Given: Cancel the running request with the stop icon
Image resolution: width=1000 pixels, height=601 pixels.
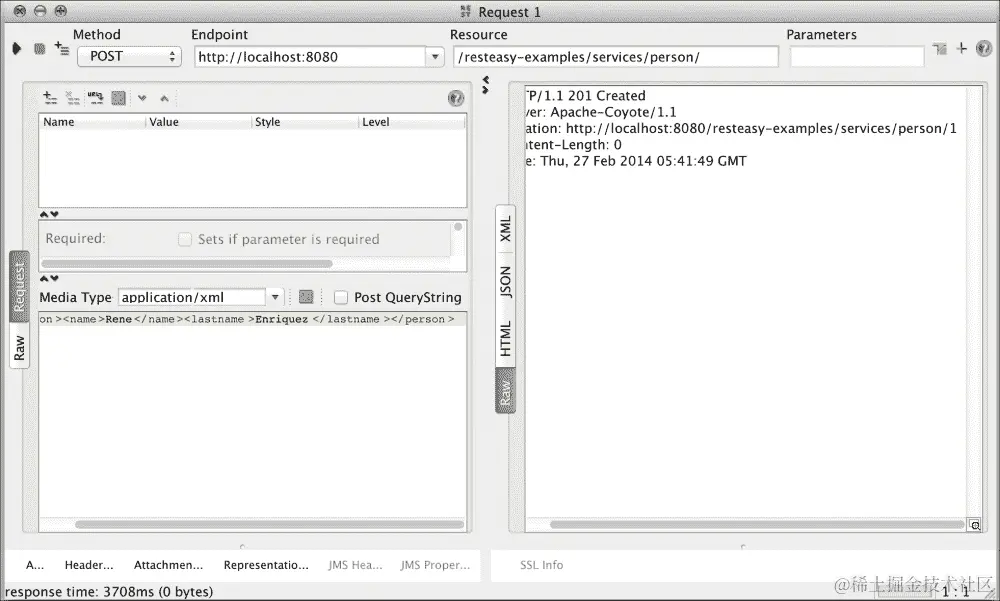Looking at the screenshot, I should (x=40, y=48).
